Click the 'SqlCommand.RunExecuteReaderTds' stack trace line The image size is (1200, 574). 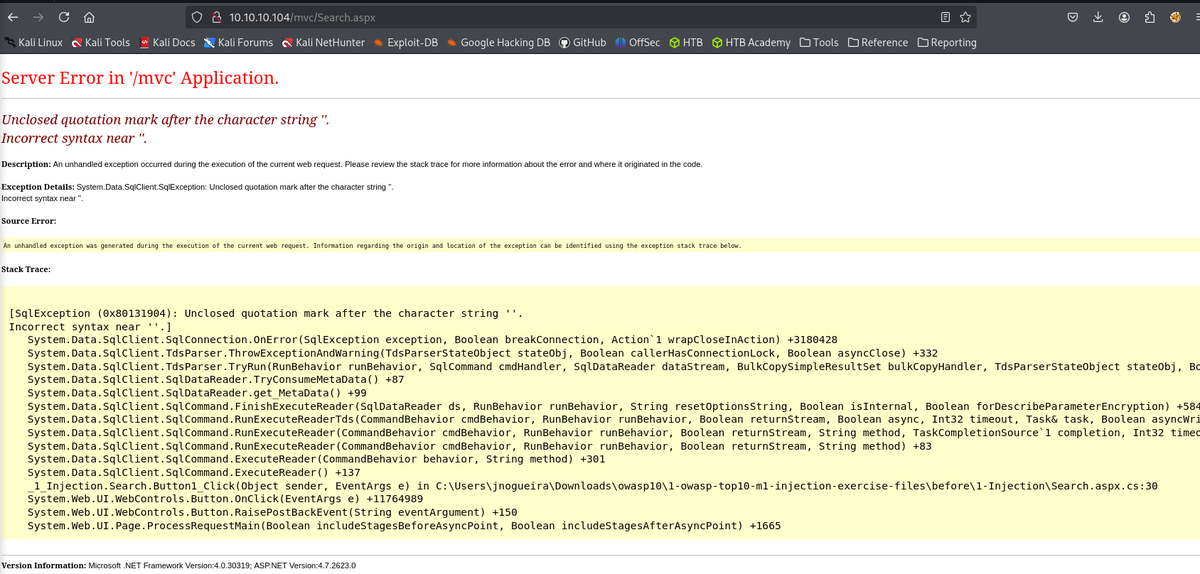613,419
